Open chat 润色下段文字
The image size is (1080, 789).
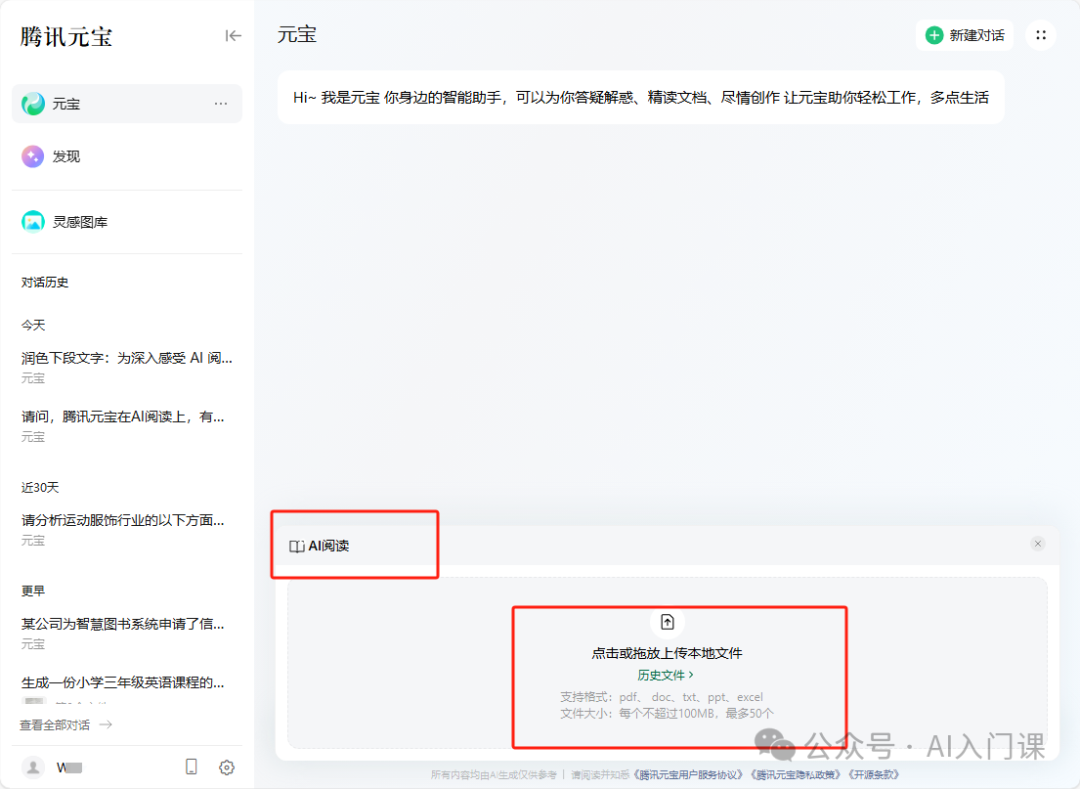pyautogui.click(x=127, y=359)
